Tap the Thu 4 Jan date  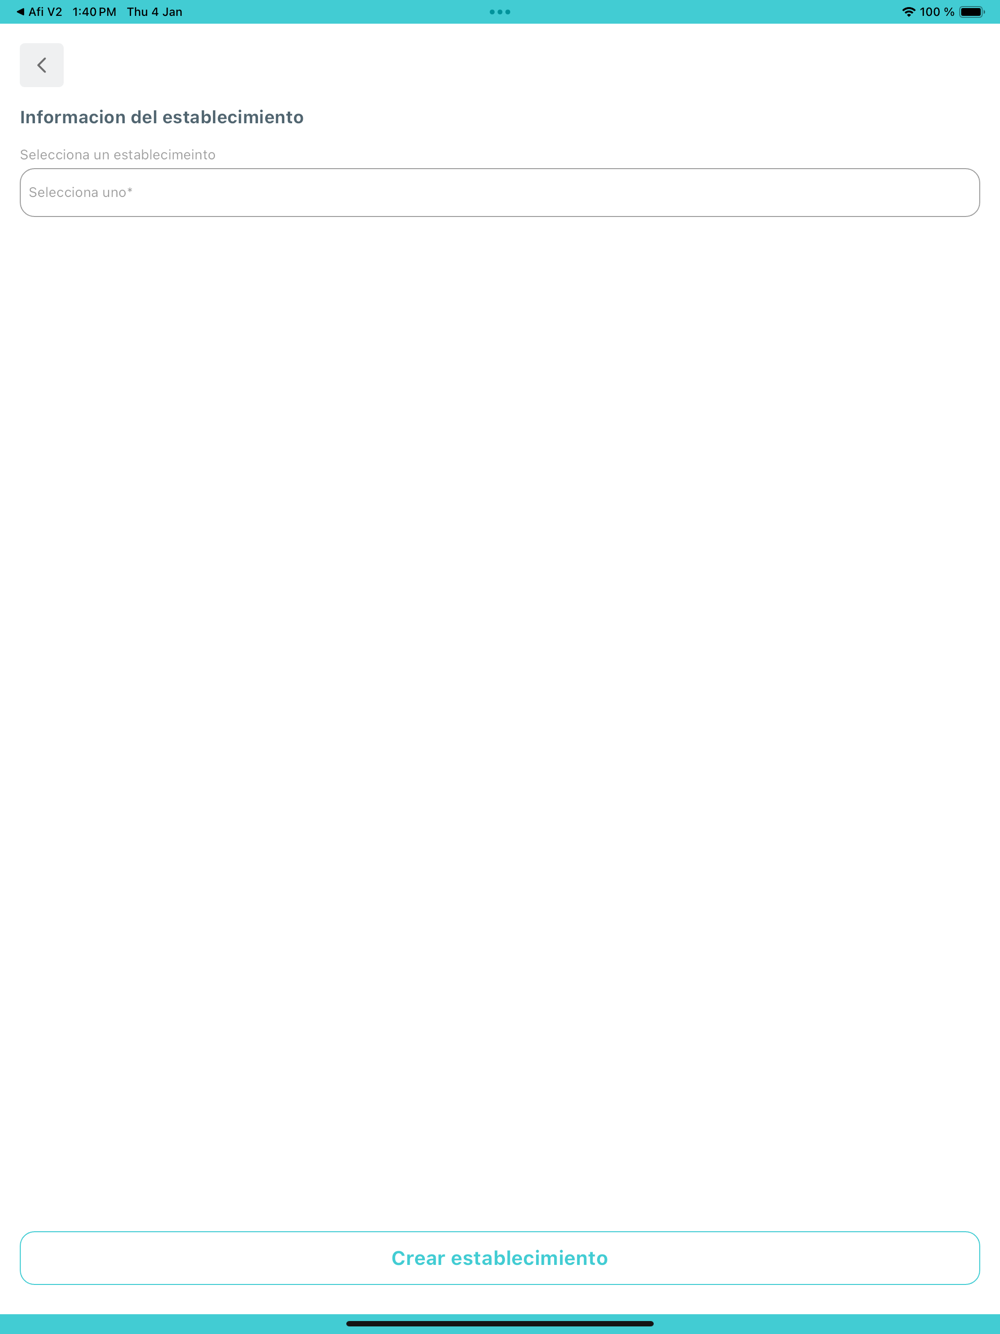(x=154, y=12)
